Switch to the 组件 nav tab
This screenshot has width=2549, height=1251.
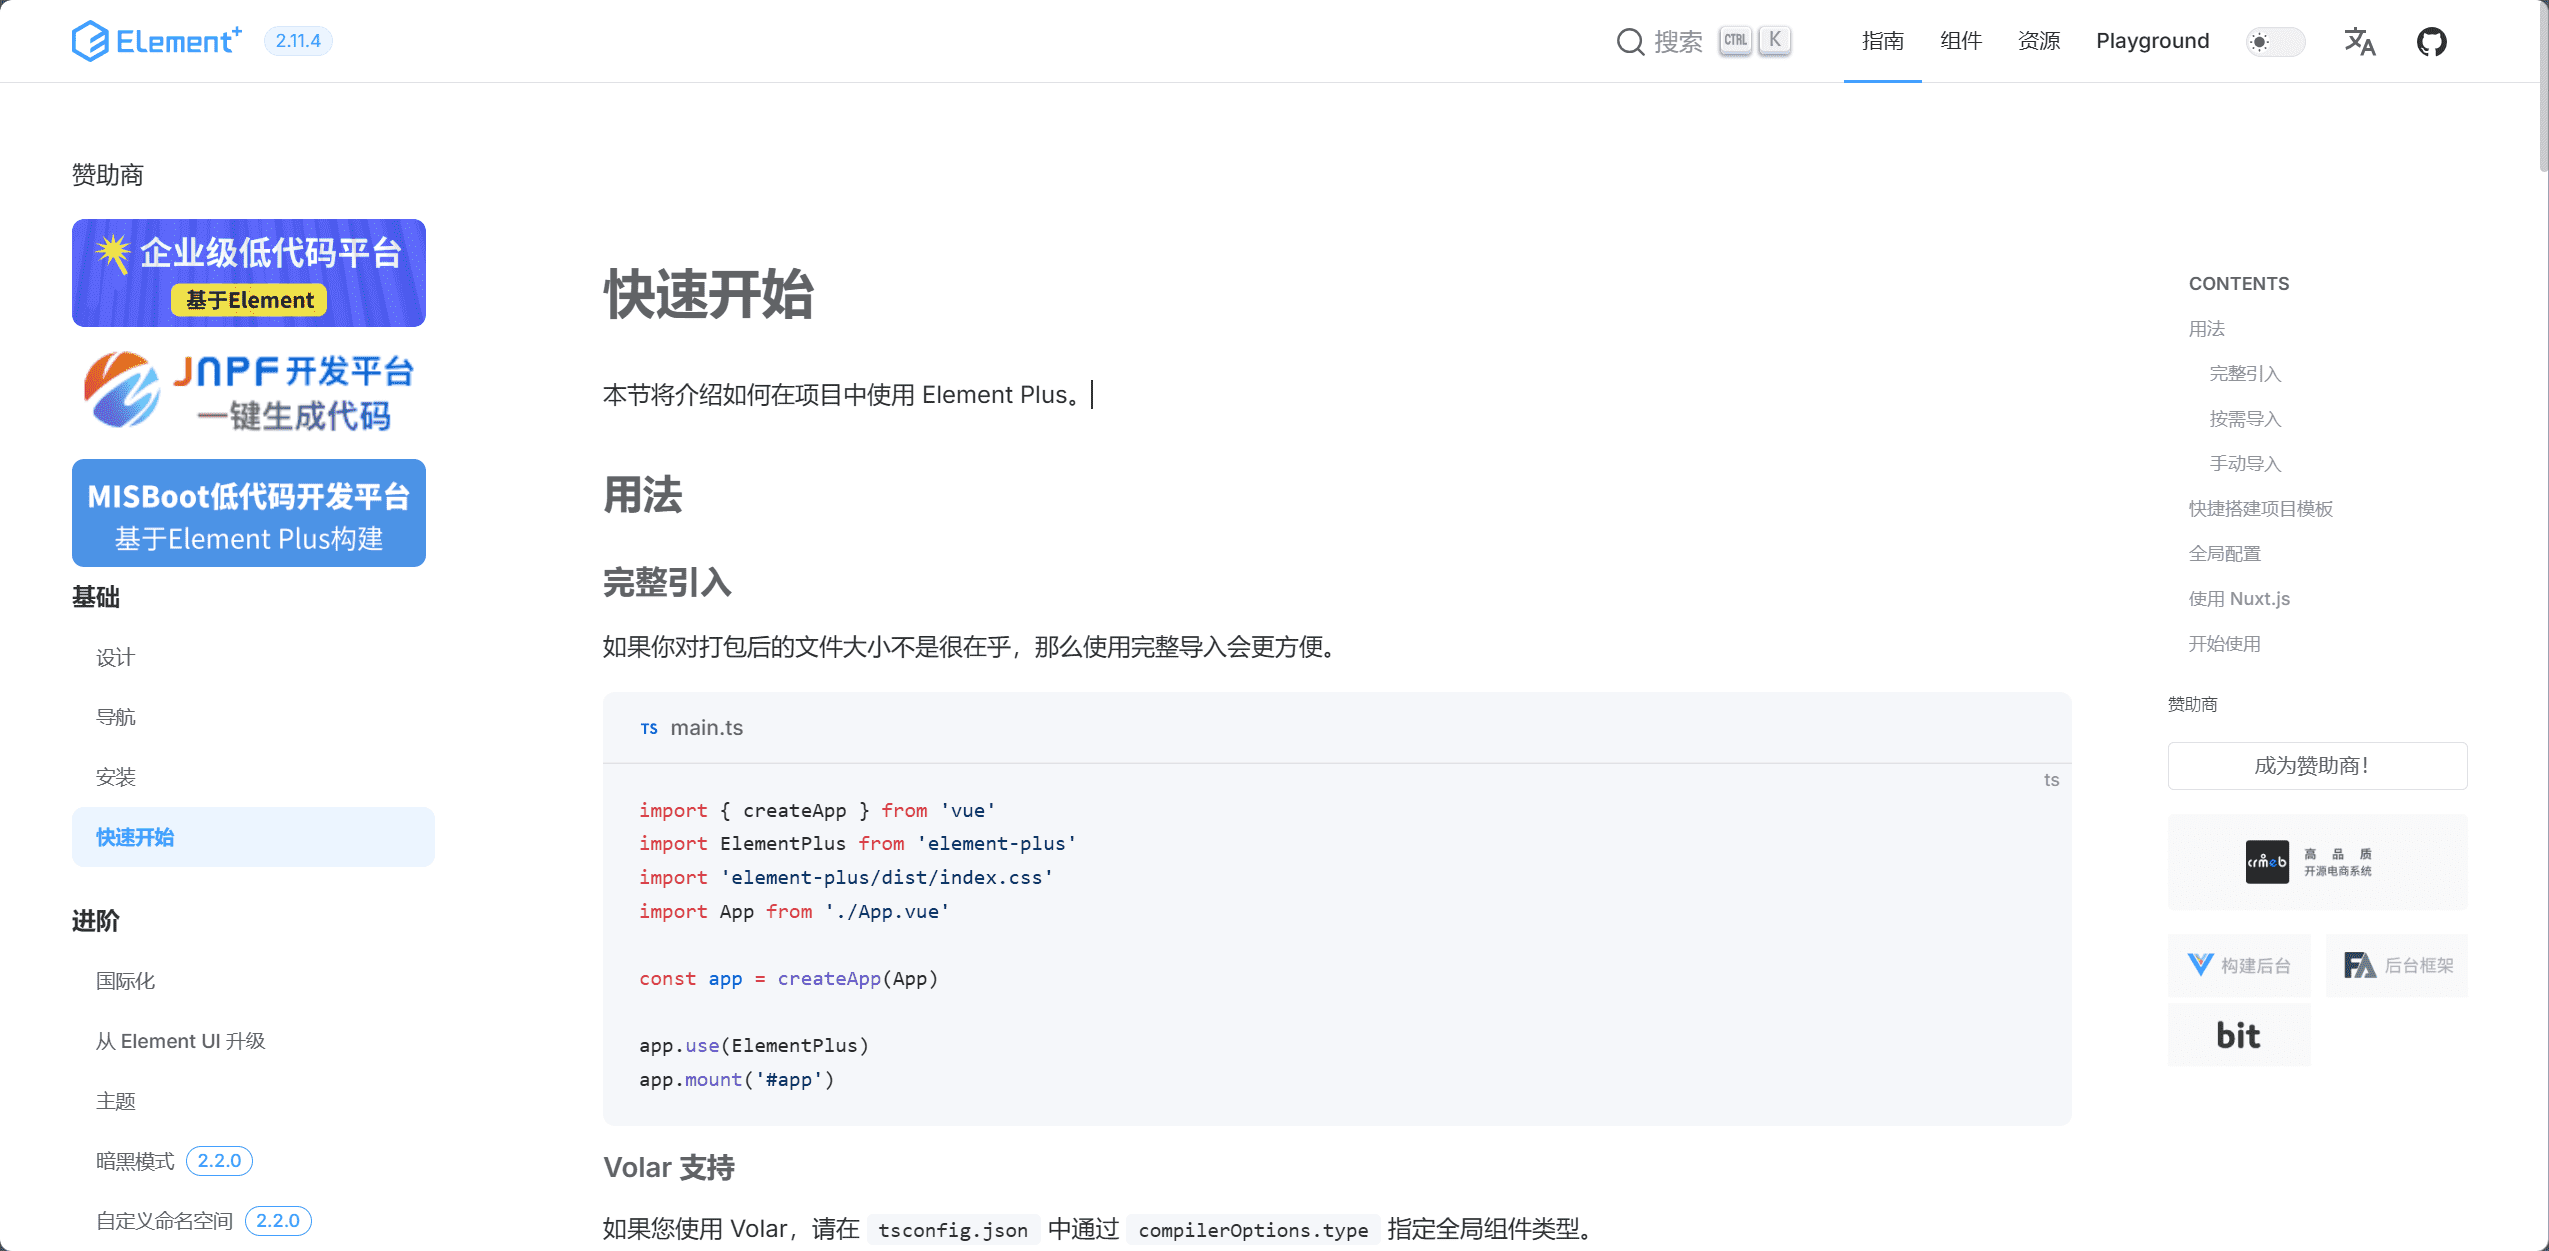(x=1960, y=41)
